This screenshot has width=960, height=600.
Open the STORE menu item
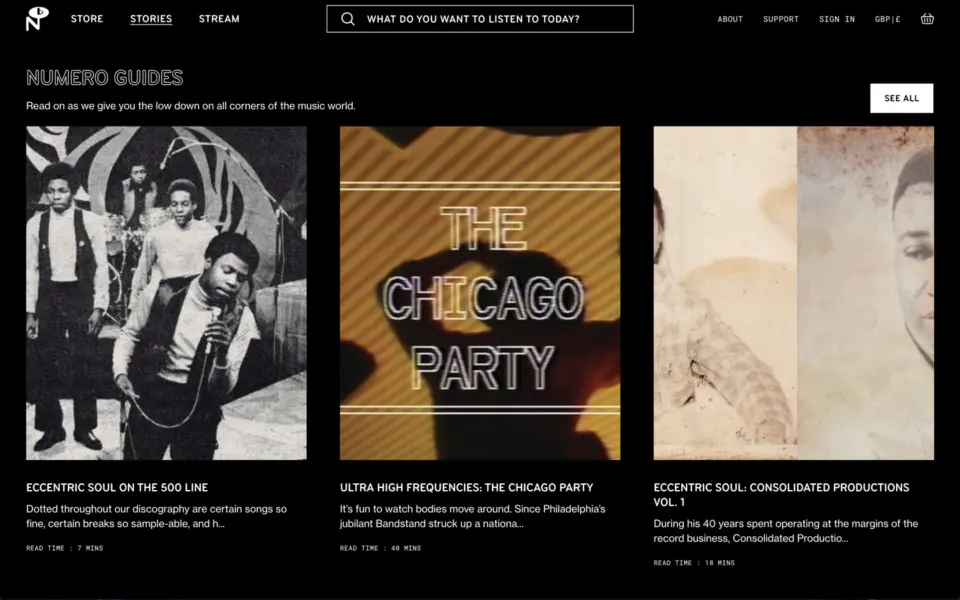(x=87, y=18)
